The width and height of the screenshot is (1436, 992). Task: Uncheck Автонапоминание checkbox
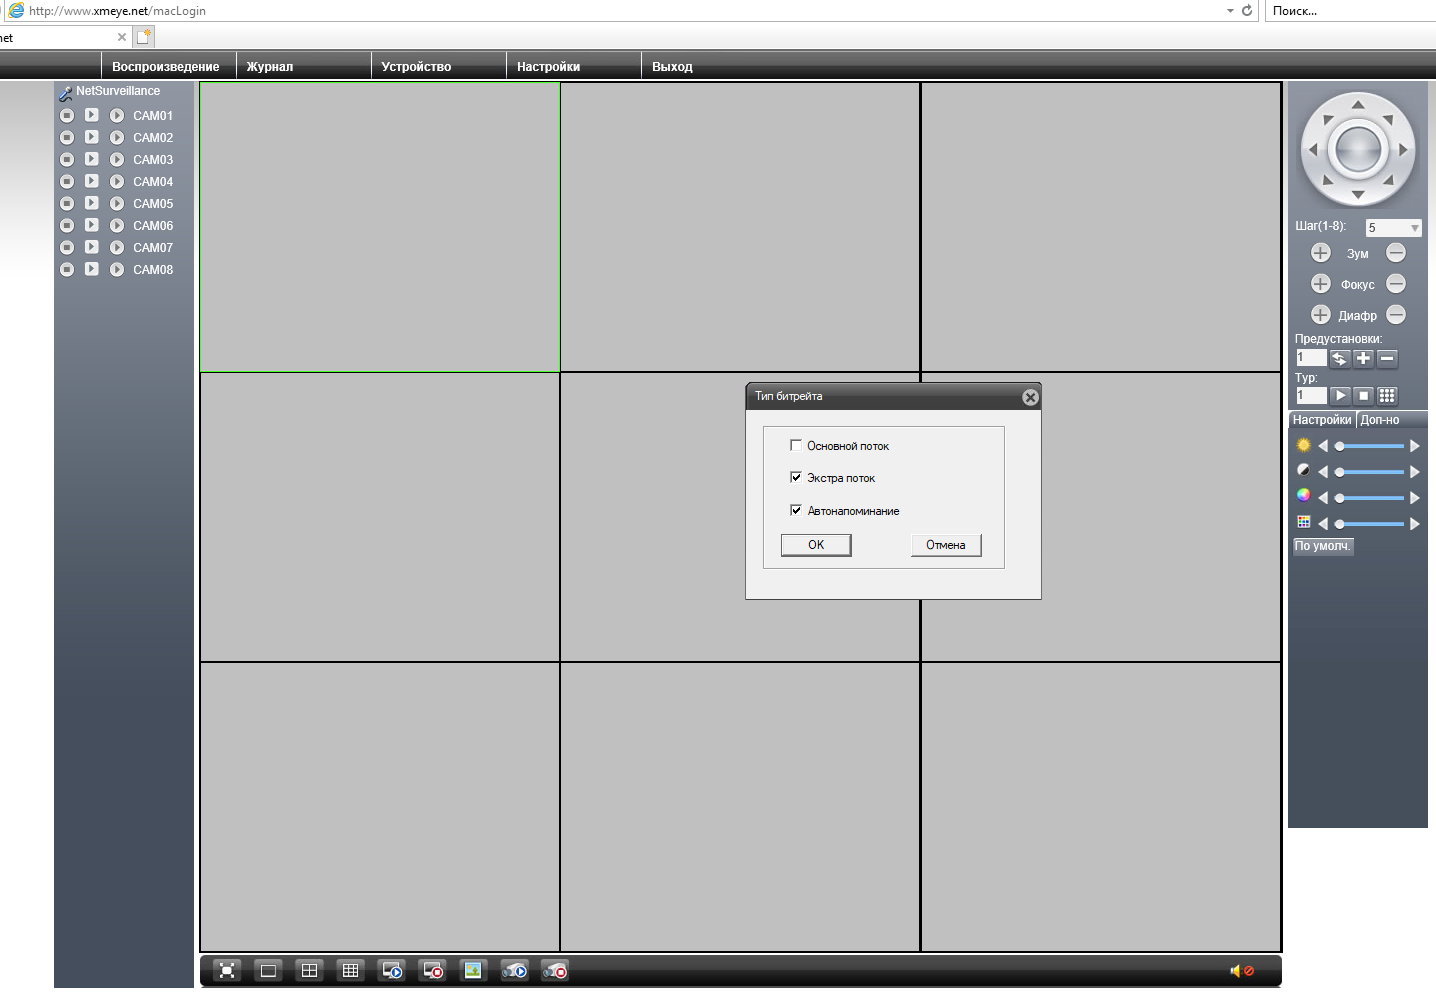click(x=796, y=510)
